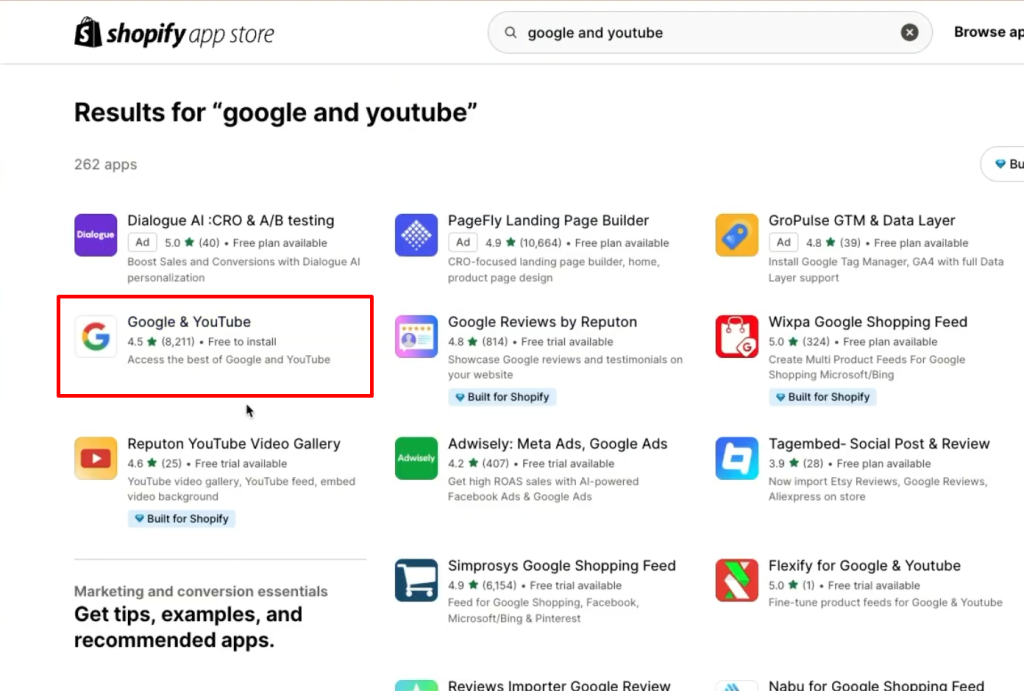Open the Simprosys Google Shopping Feed link
The height and width of the screenshot is (691, 1024).
pyautogui.click(x=561, y=566)
